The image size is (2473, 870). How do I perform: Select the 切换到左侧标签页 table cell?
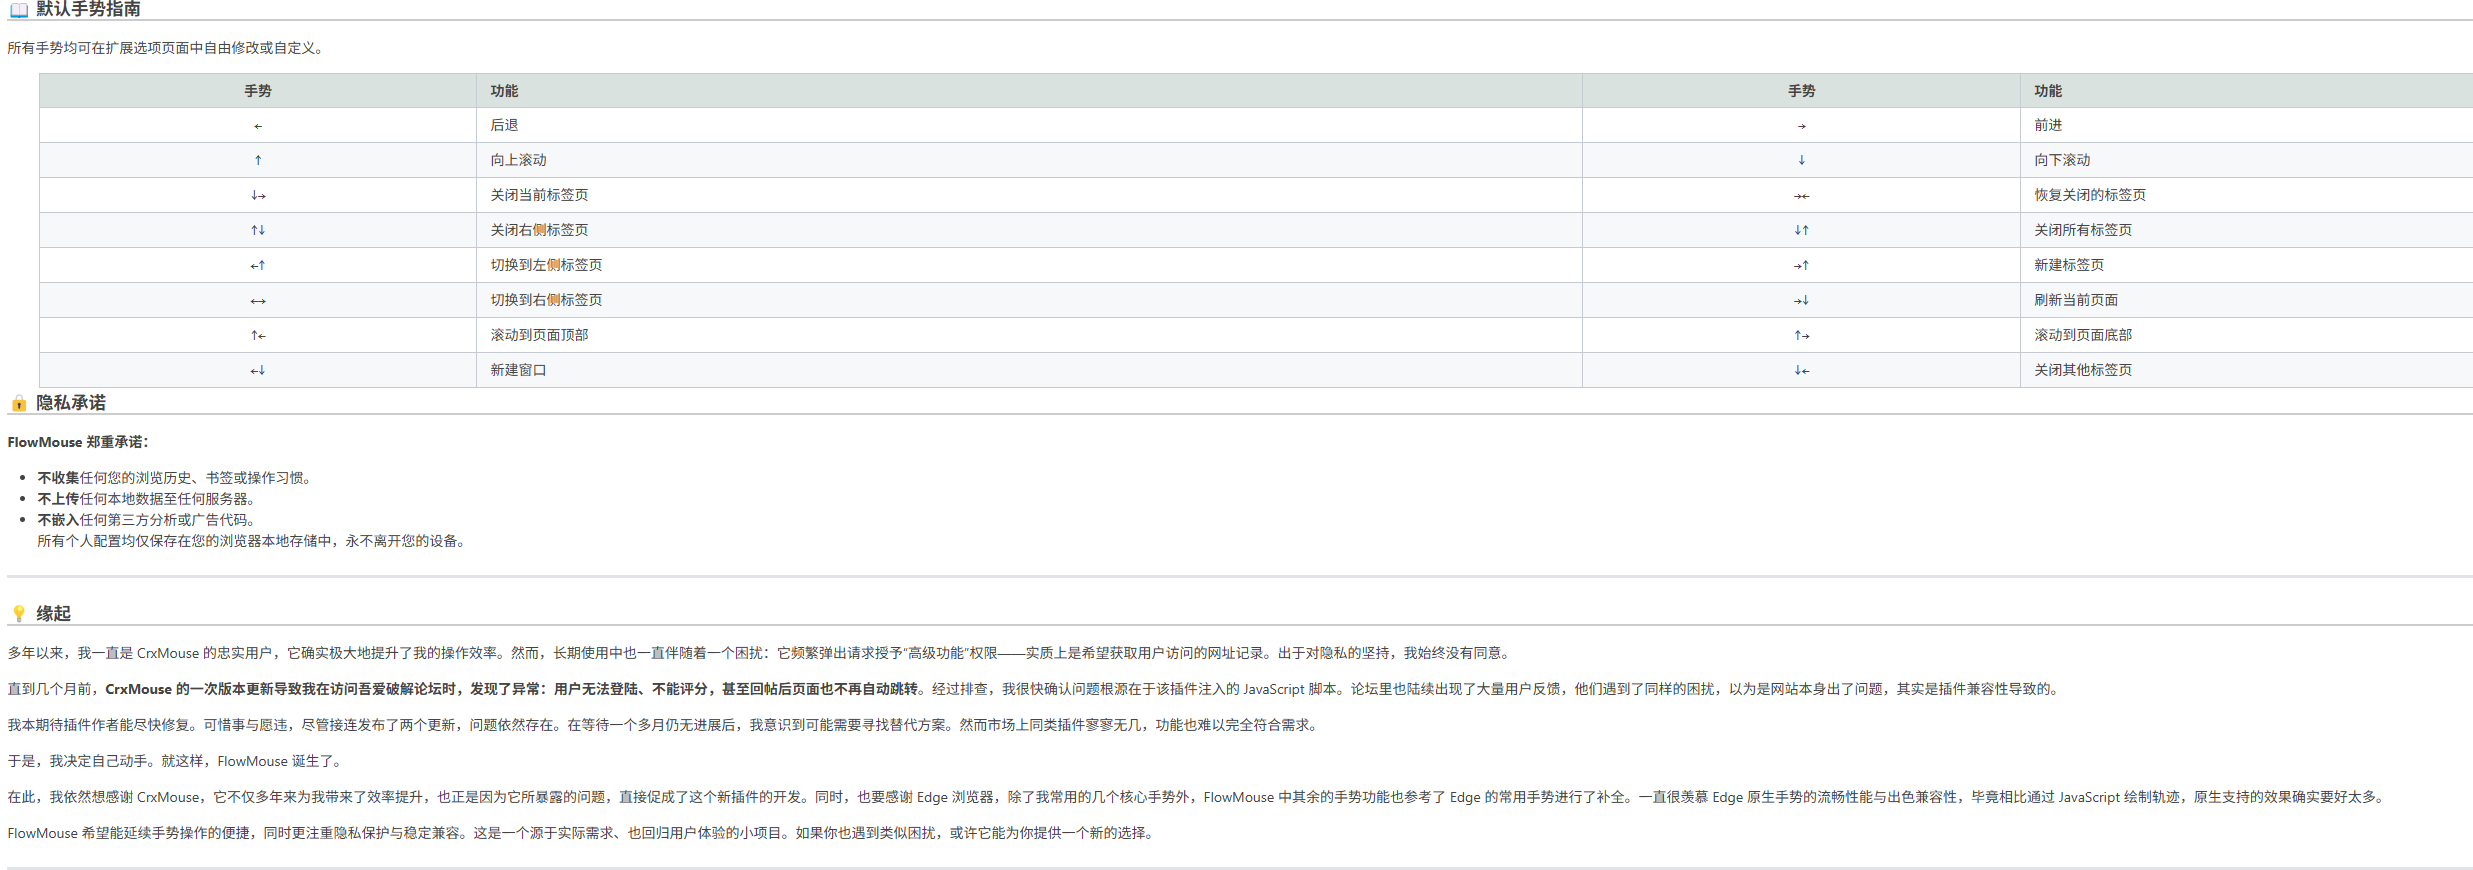tap(546, 265)
